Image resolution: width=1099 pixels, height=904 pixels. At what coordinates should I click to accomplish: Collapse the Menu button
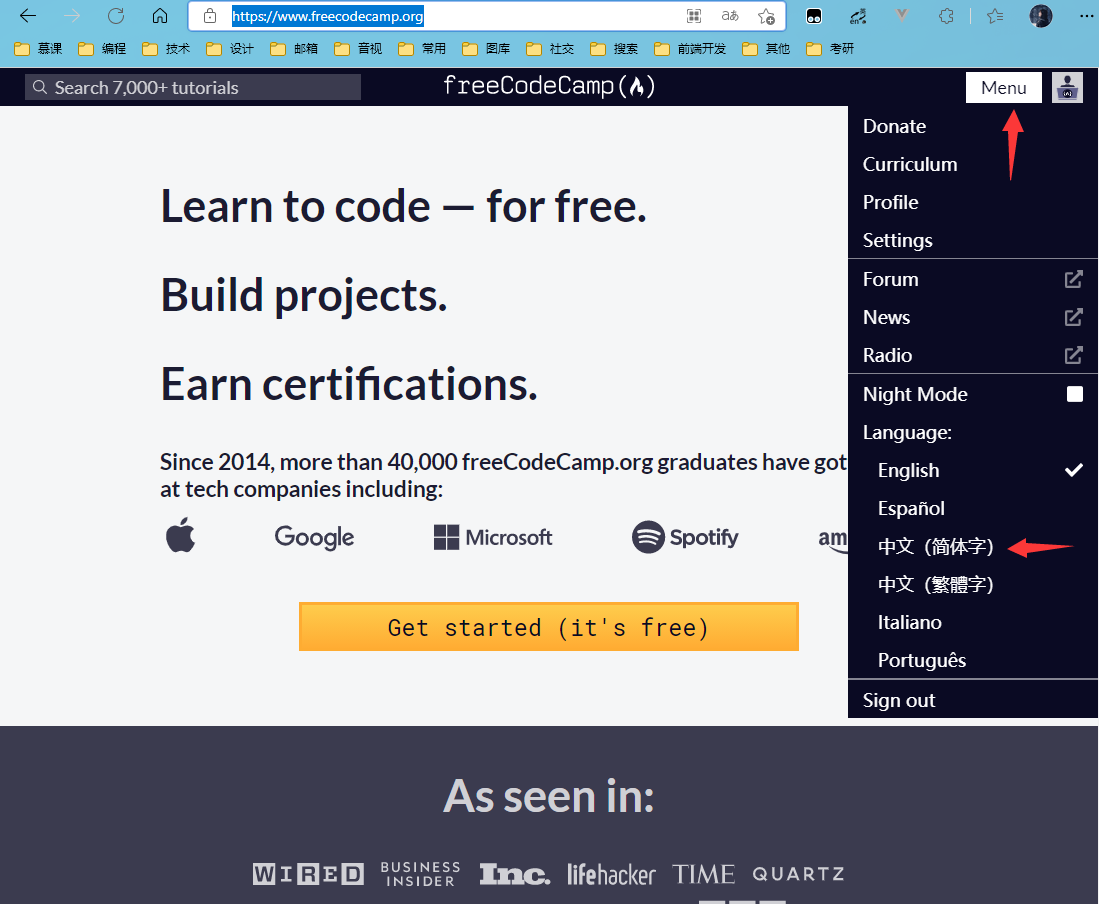(x=1004, y=88)
